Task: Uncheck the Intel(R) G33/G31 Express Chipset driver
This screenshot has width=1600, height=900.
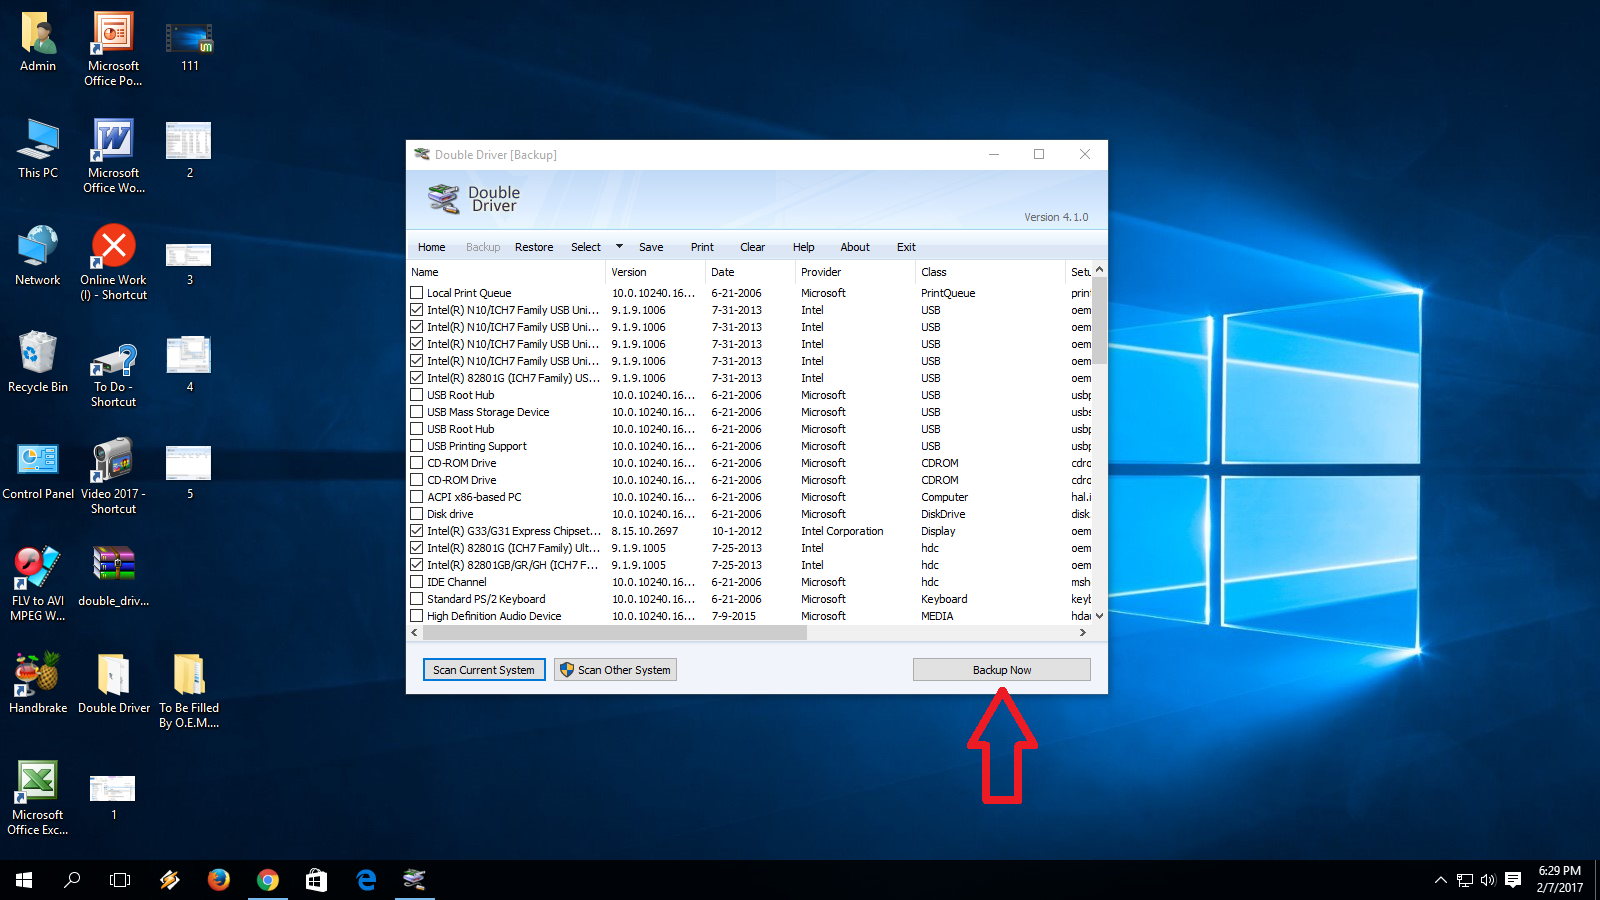Action: (x=416, y=531)
